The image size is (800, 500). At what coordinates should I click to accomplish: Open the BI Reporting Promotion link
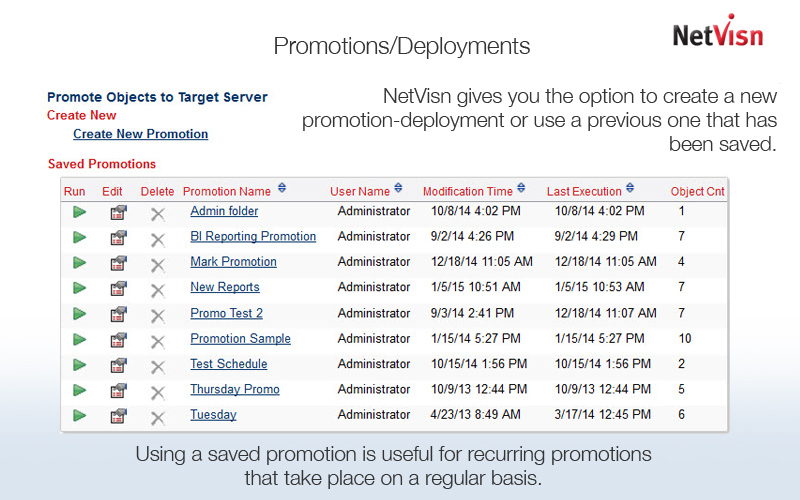click(x=253, y=237)
